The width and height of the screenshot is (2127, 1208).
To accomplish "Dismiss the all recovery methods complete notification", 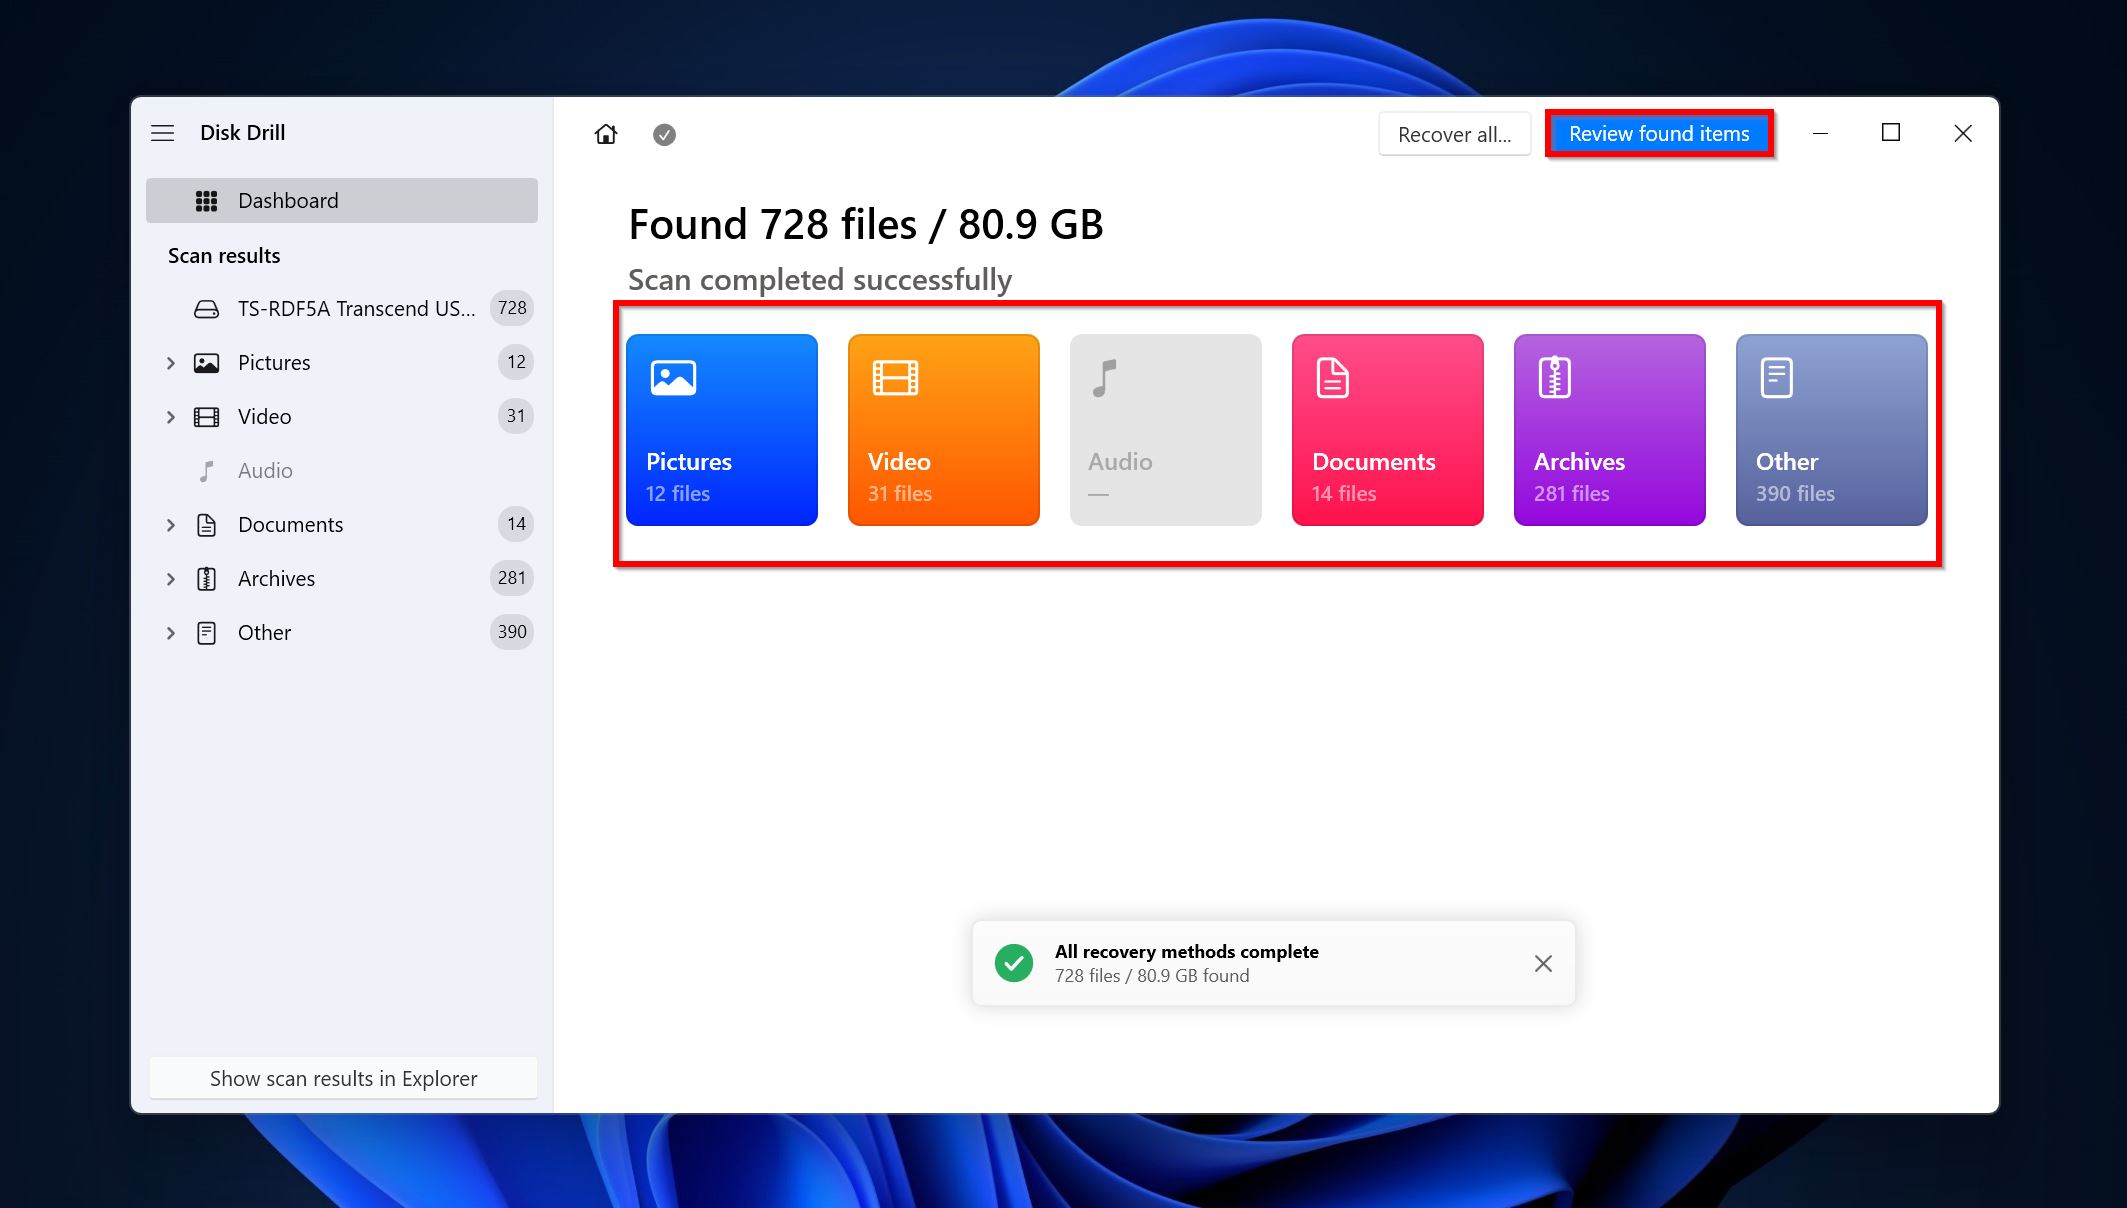I will [1543, 963].
